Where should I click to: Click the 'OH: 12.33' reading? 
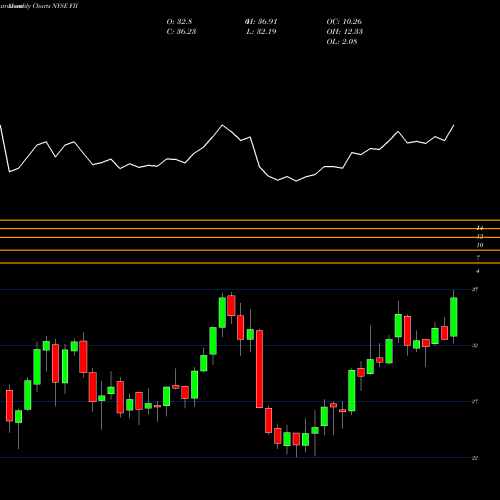pyautogui.click(x=345, y=32)
